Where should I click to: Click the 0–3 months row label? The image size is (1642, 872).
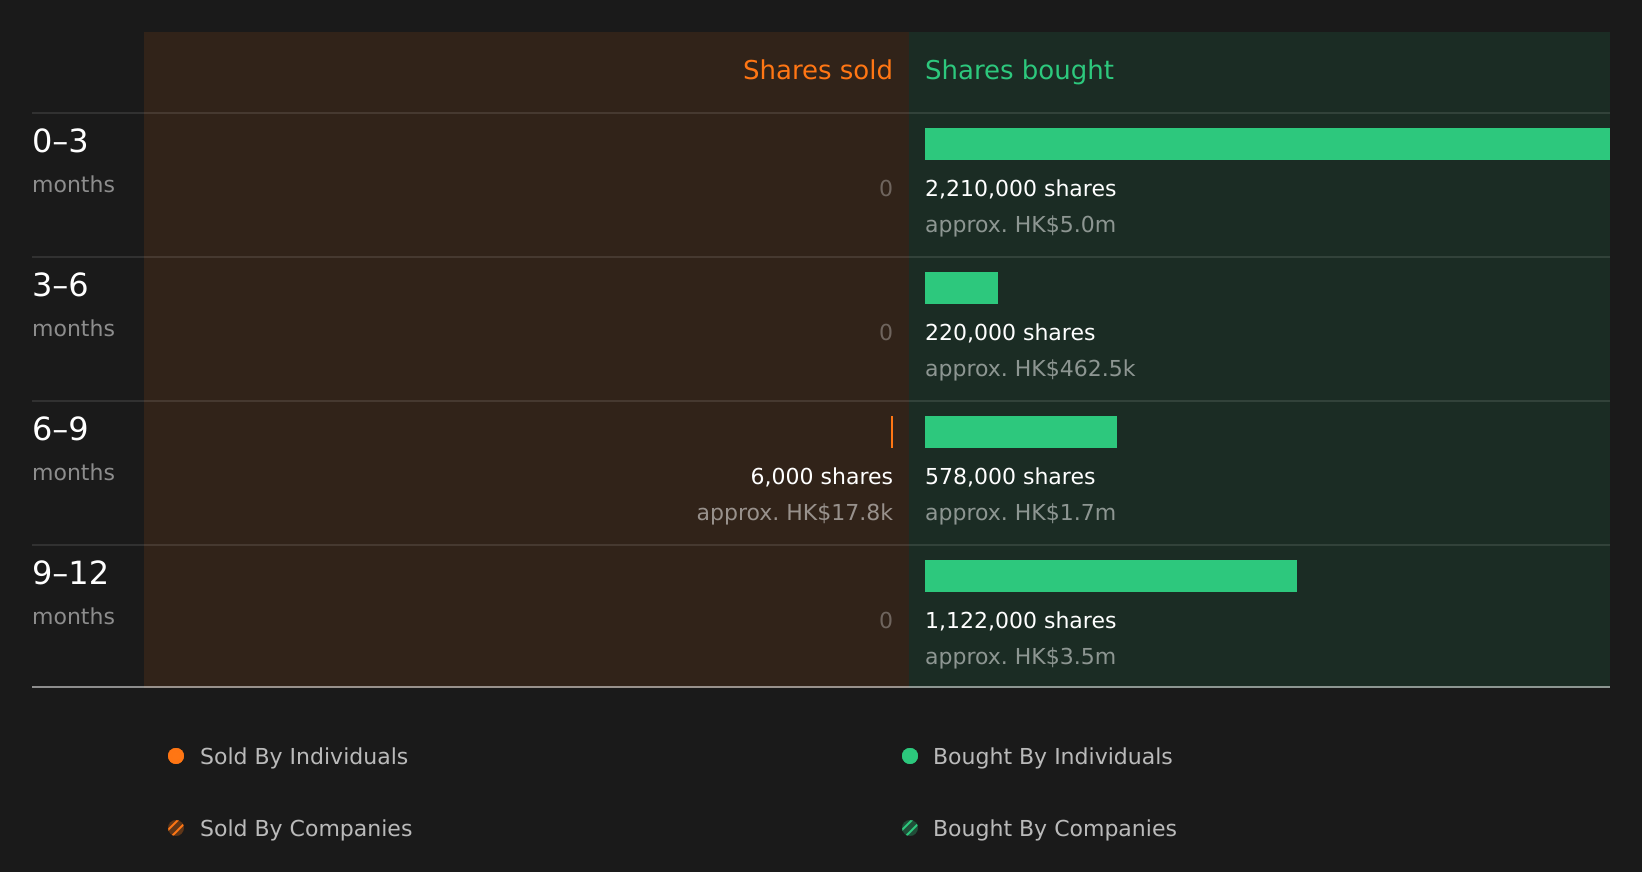[x=73, y=161]
